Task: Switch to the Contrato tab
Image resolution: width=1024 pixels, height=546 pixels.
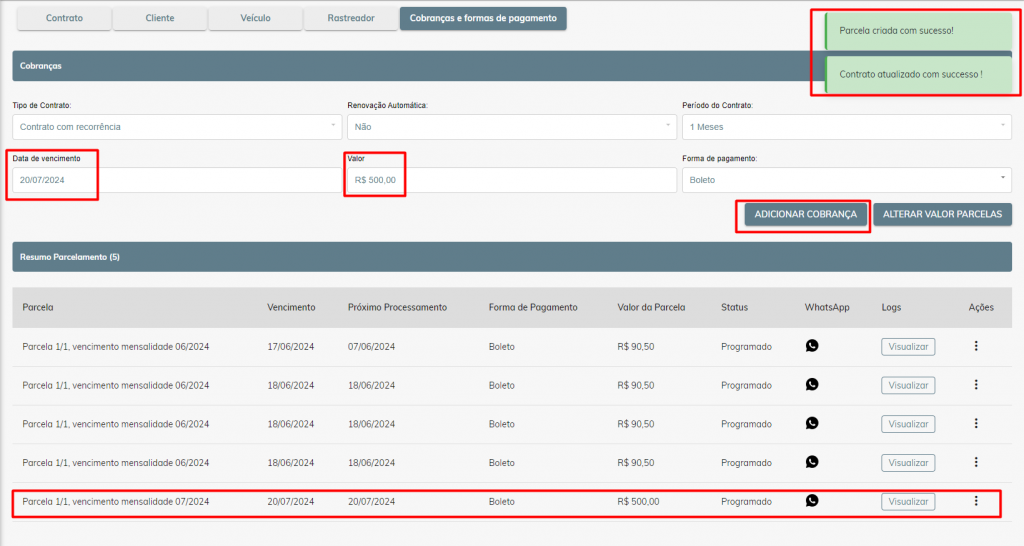Action: tap(64, 18)
